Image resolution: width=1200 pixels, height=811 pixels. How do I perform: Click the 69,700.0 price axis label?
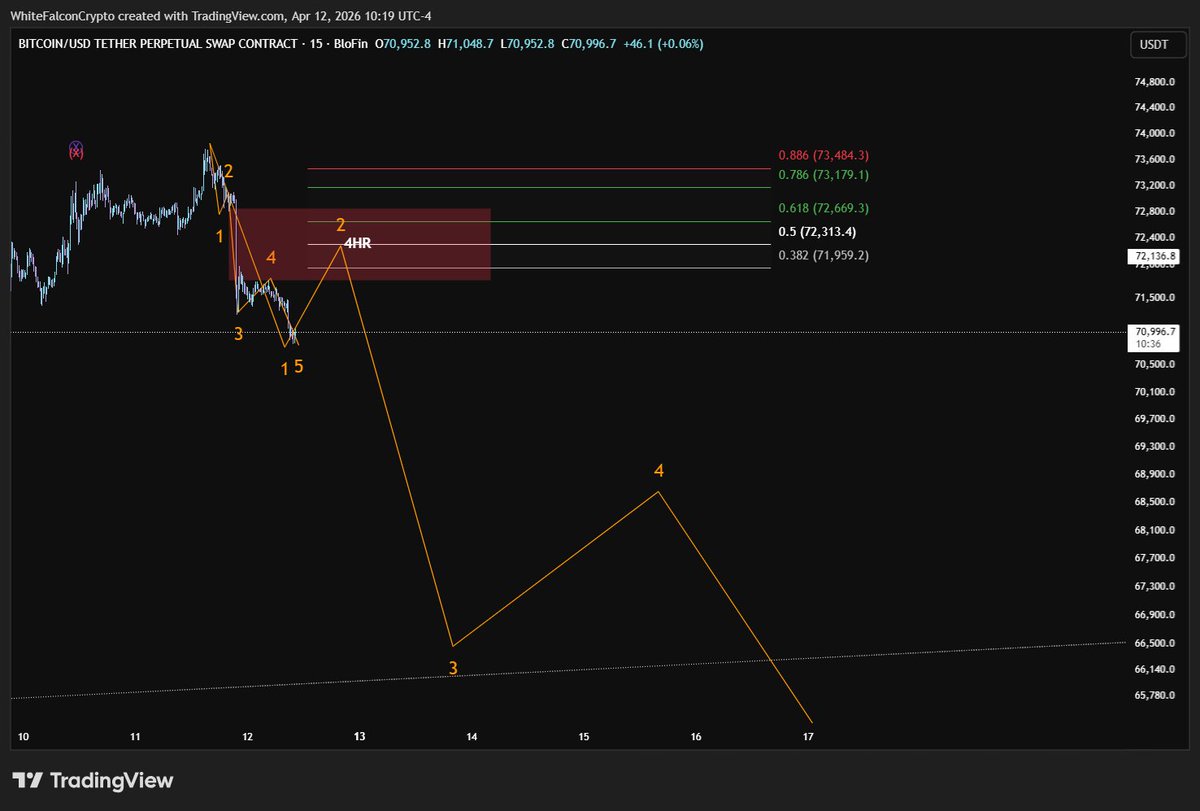pos(1154,419)
